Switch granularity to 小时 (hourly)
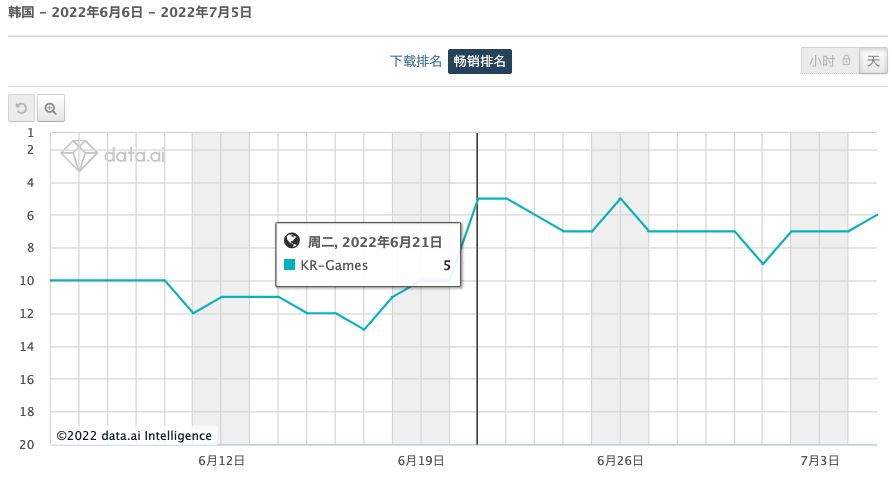Screen dimensions: 892x477 [x=822, y=61]
